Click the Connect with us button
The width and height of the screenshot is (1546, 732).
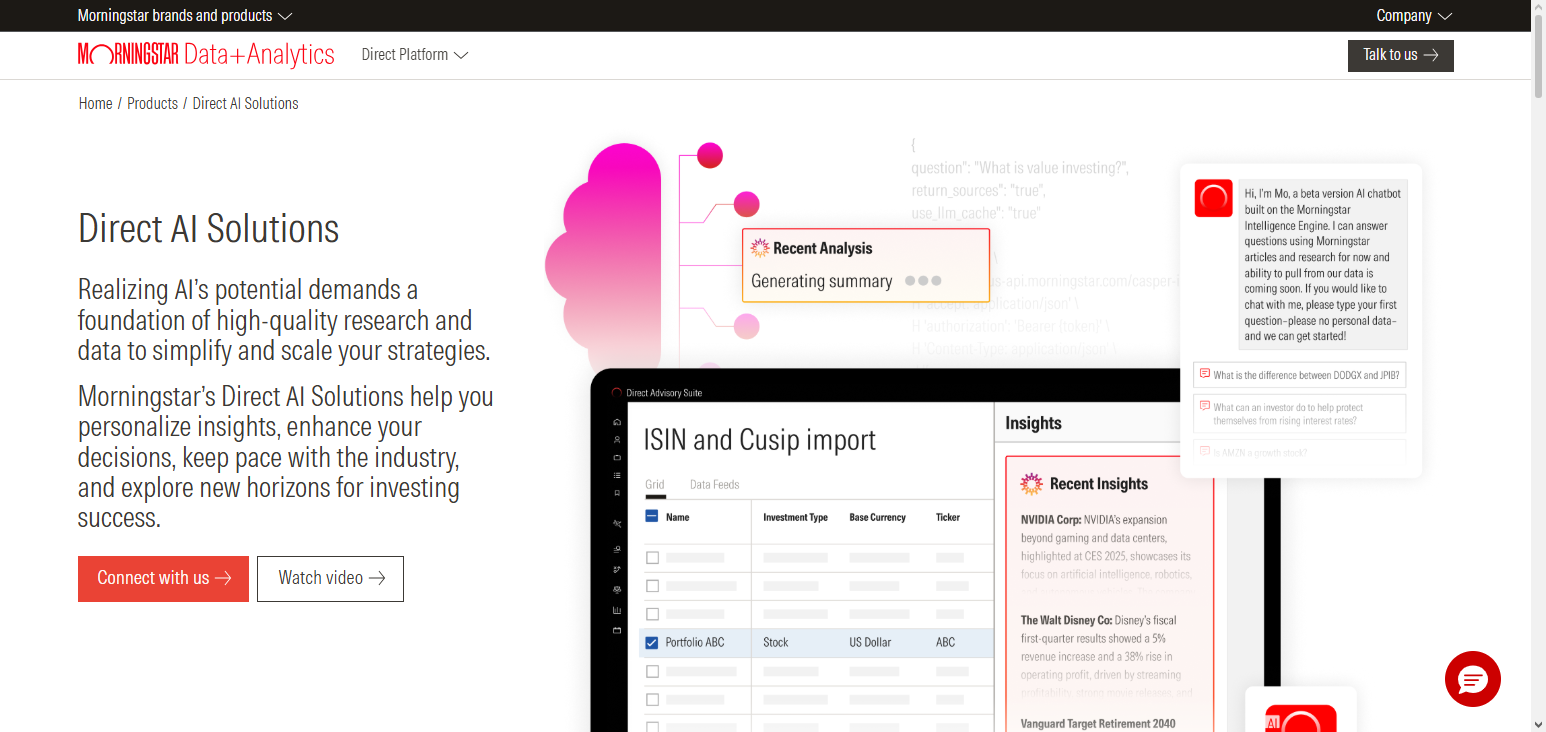click(163, 578)
